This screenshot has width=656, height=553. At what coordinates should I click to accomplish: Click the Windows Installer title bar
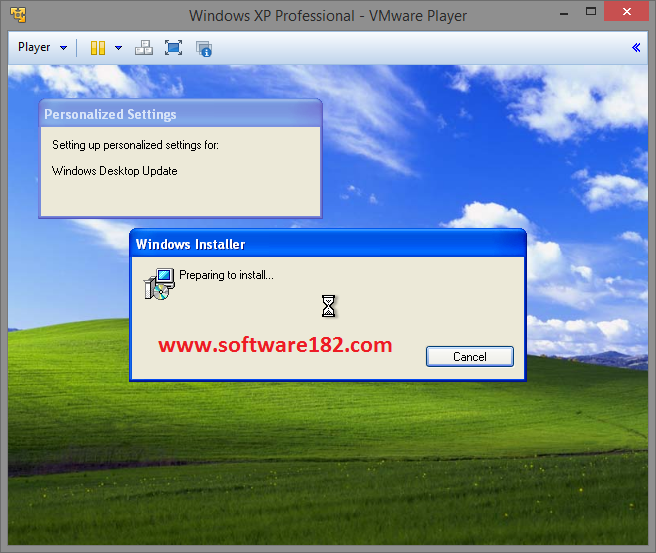pos(328,244)
